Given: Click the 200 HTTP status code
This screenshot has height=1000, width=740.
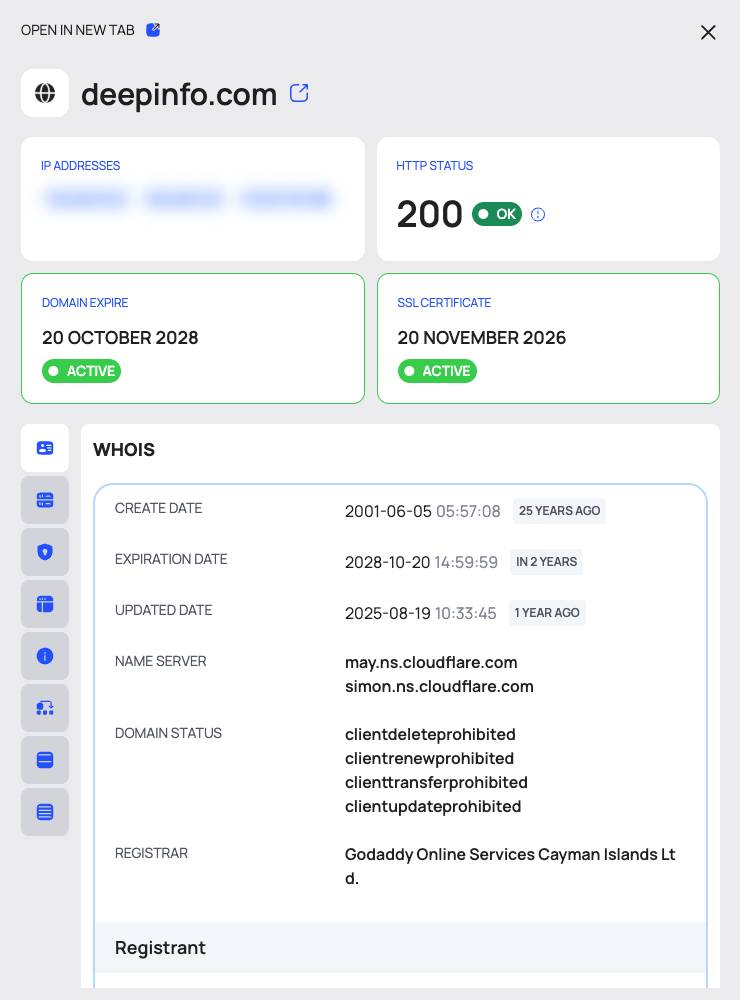Looking at the screenshot, I should coord(429,214).
